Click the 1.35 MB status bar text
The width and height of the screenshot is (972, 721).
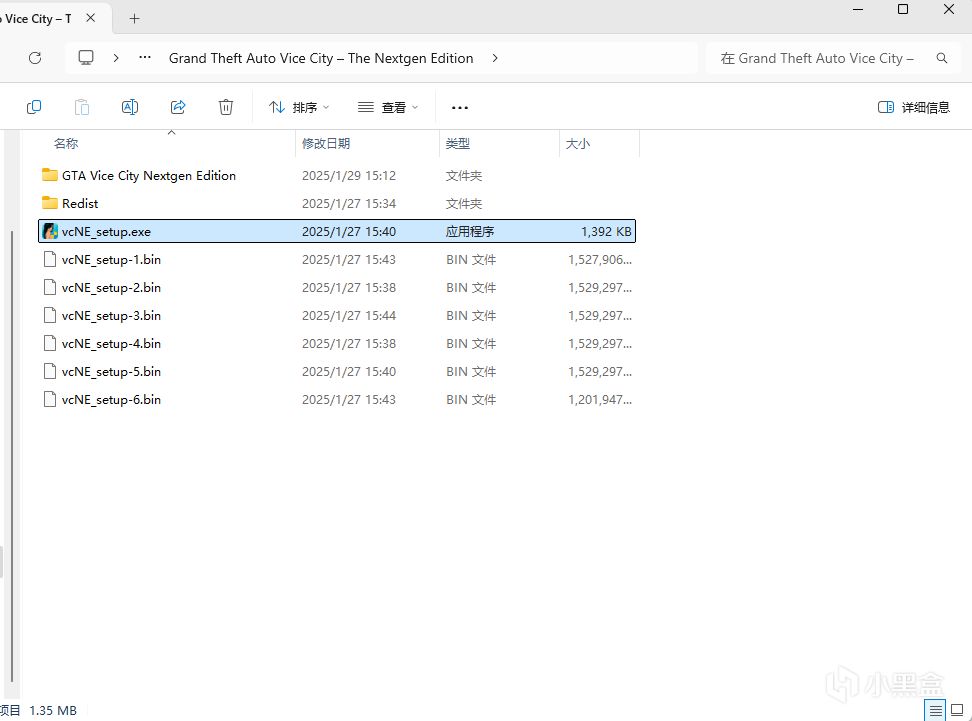(x=53, y=710)
